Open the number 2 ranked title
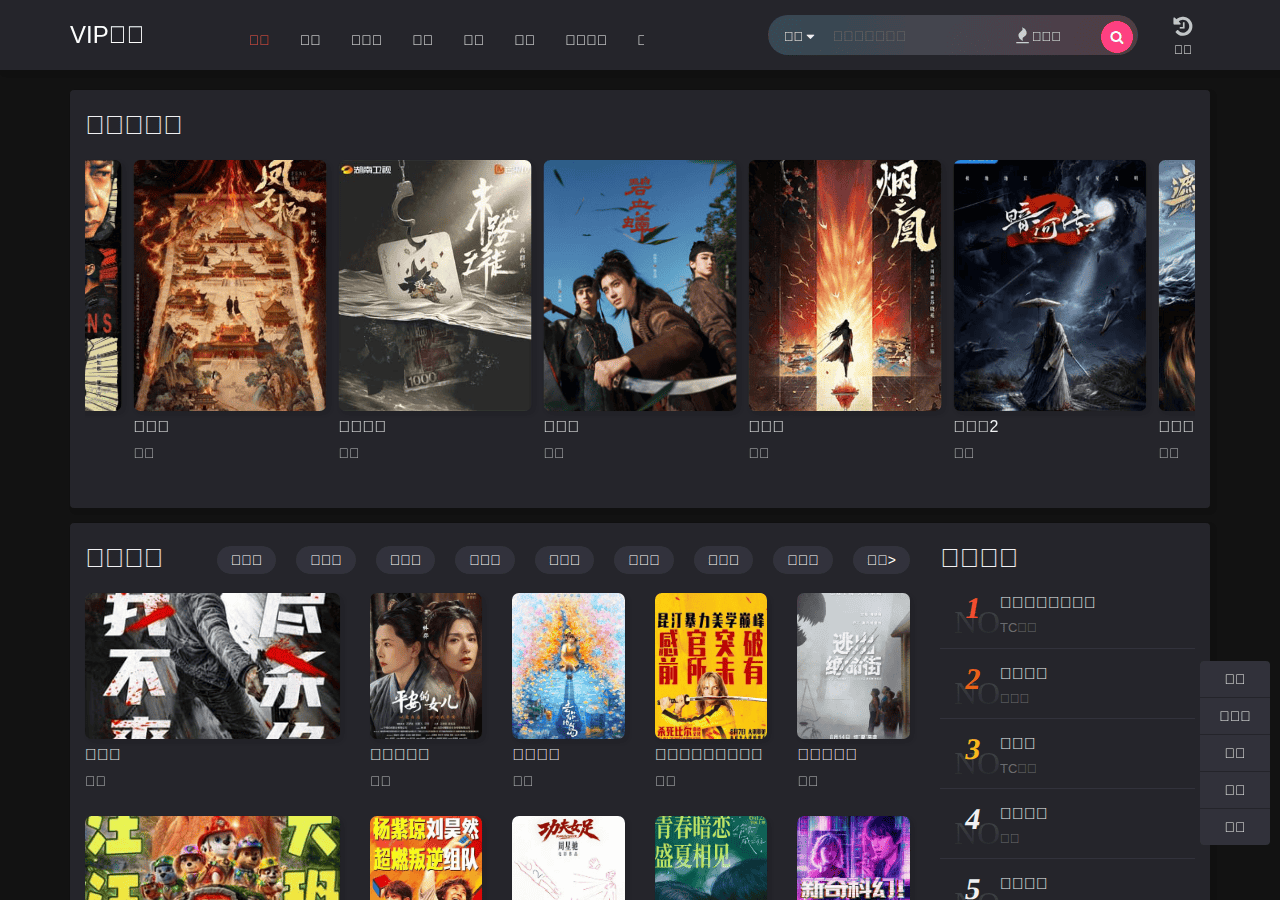 [1024, 673]
